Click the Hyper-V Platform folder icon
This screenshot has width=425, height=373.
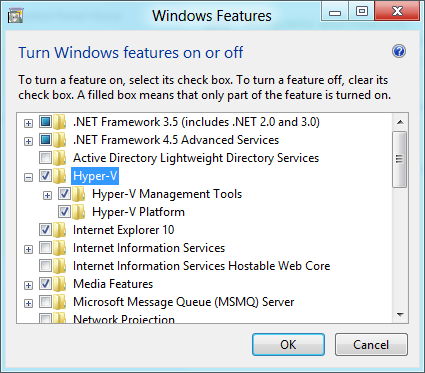coord(79,212)
